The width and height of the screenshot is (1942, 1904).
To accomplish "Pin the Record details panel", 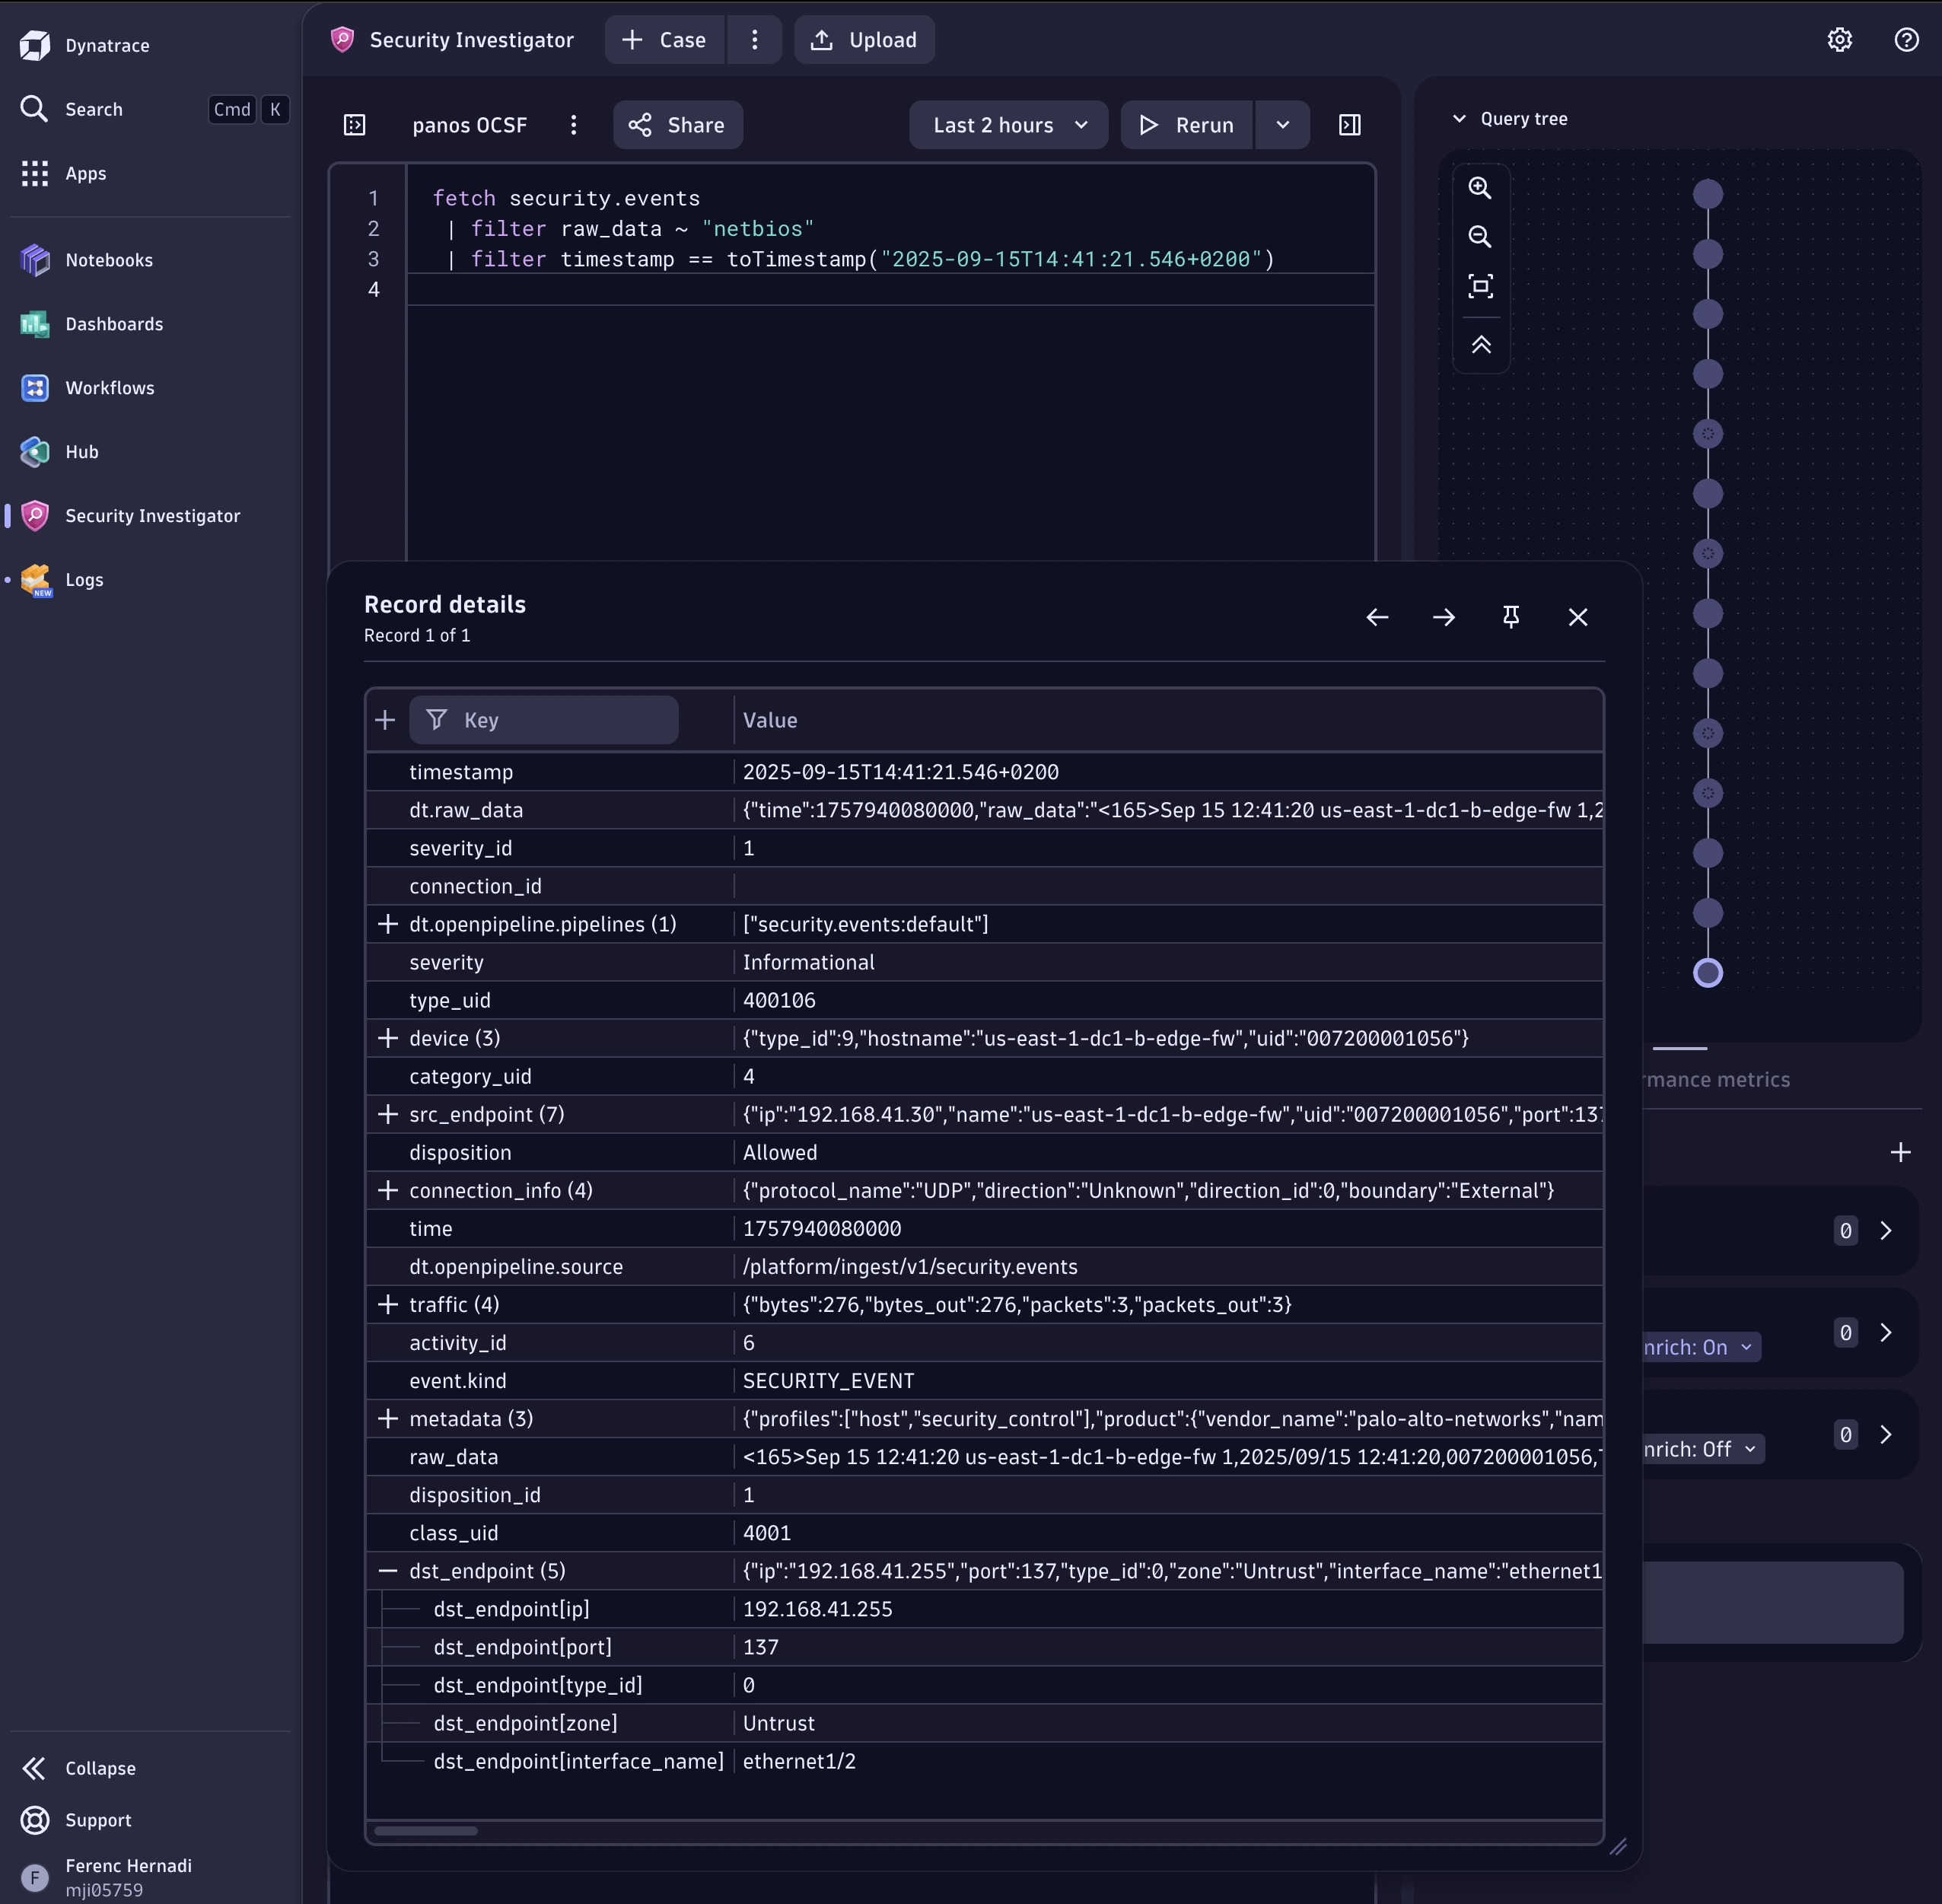I will coord(1511,617).
